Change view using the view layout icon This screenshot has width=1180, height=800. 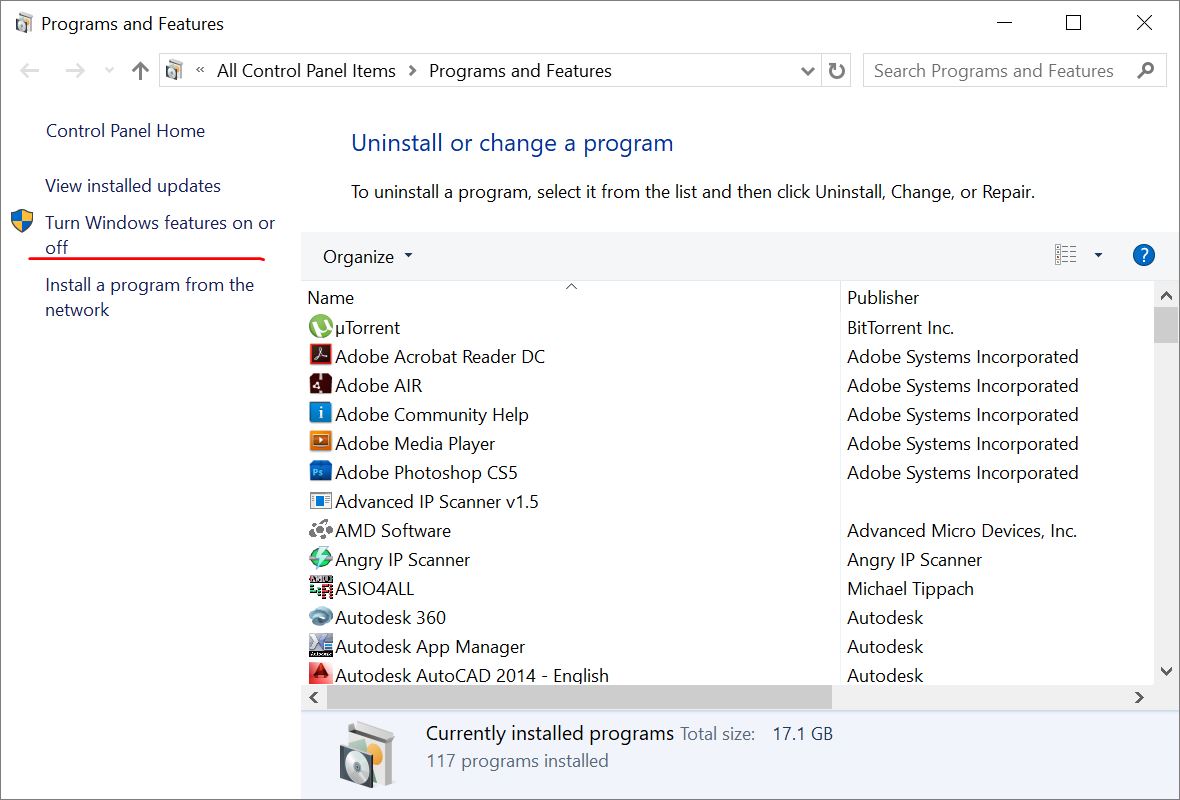pyautogui.click(x=1065, y=256)
